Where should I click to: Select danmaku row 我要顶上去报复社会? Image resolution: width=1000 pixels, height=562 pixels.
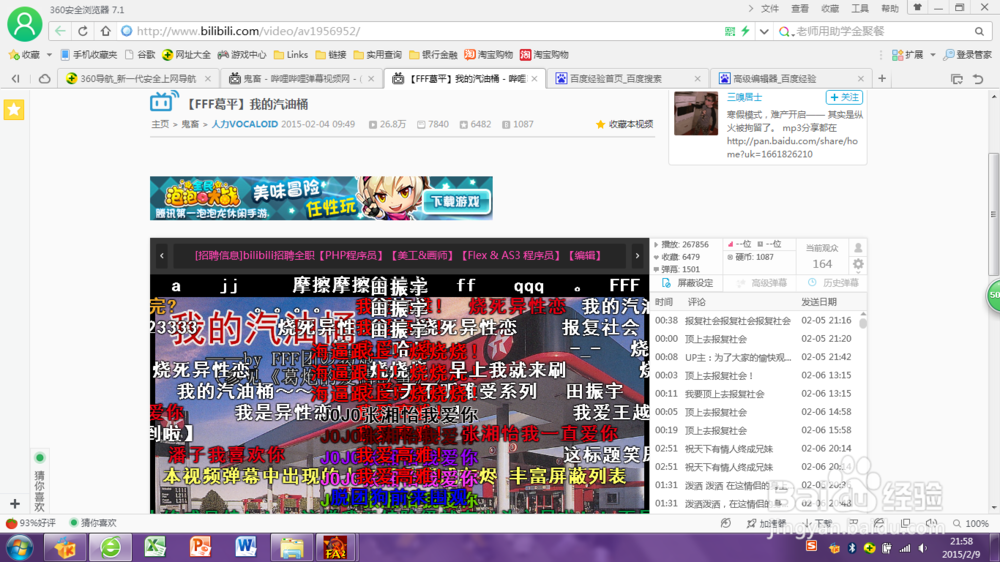755,394
